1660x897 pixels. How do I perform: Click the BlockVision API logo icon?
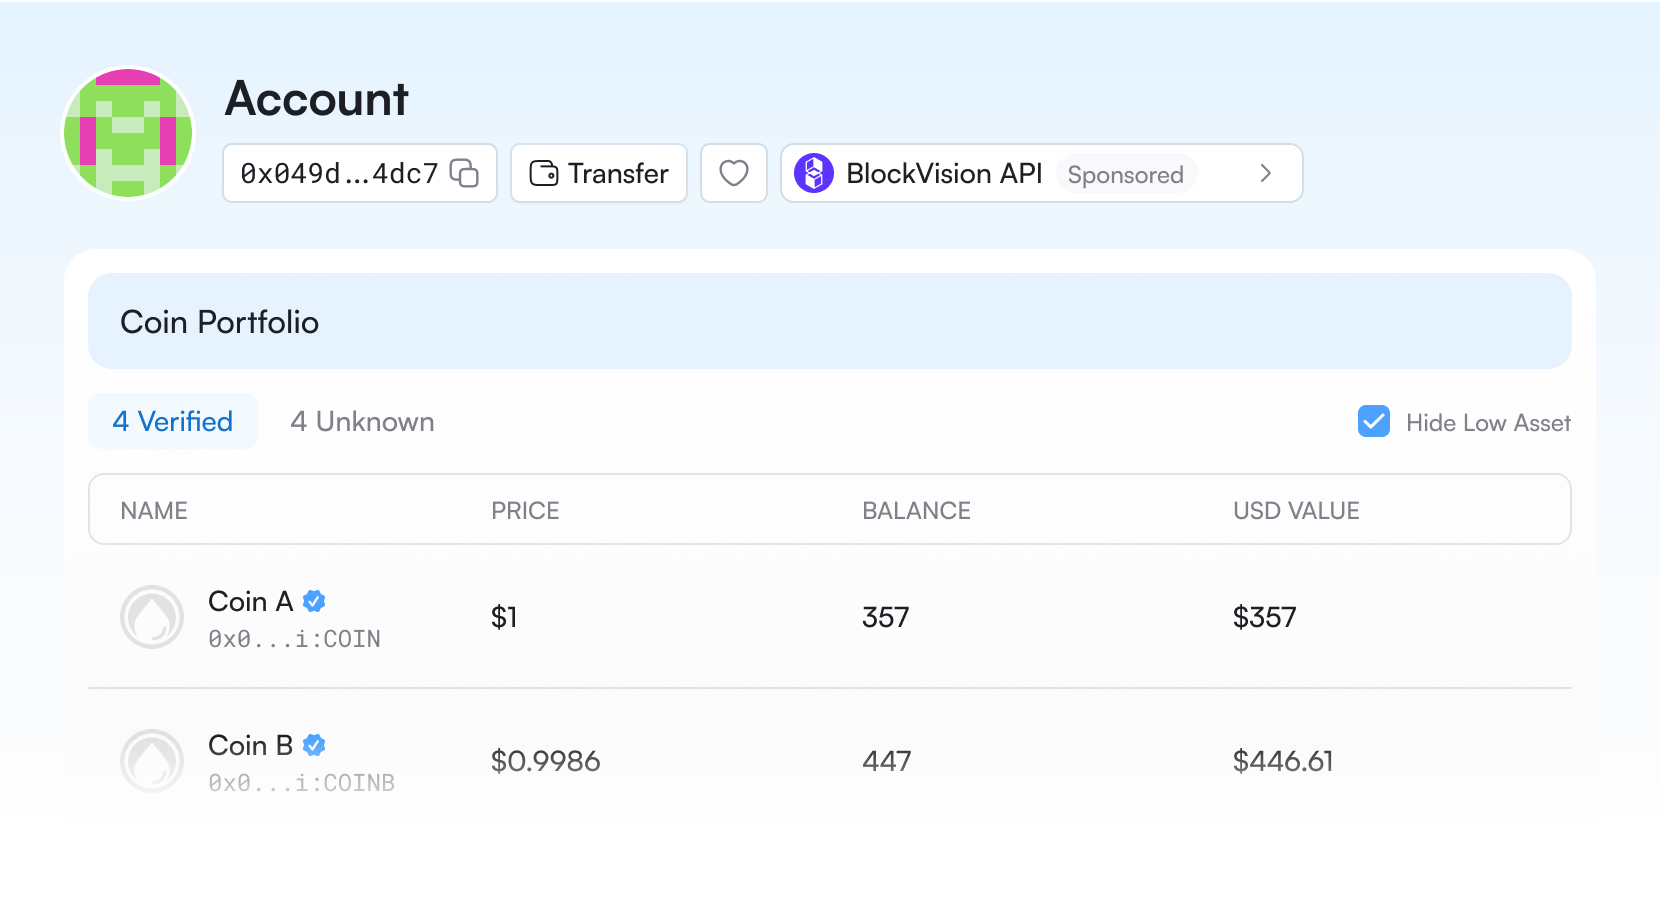click(813, 173)
